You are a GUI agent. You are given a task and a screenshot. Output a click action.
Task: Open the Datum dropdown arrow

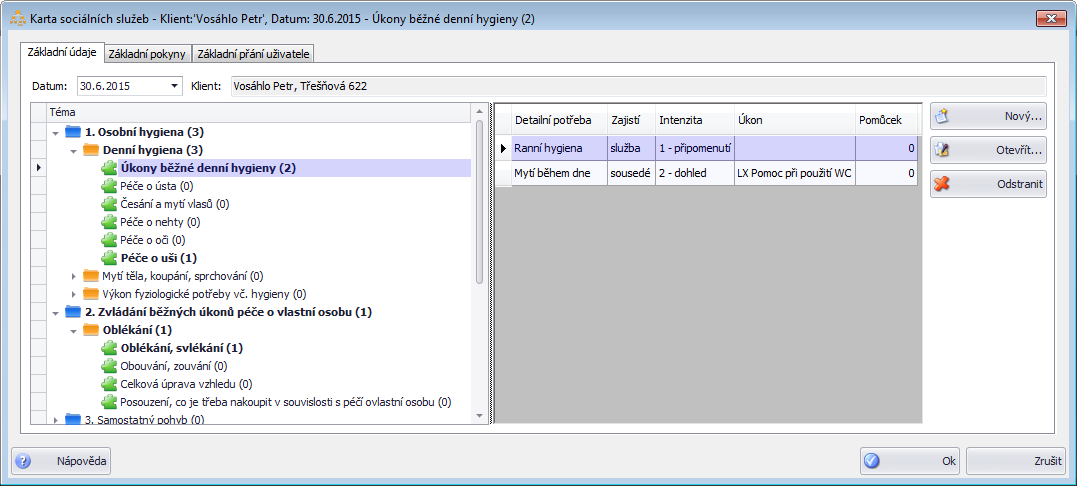pos(175,86)
